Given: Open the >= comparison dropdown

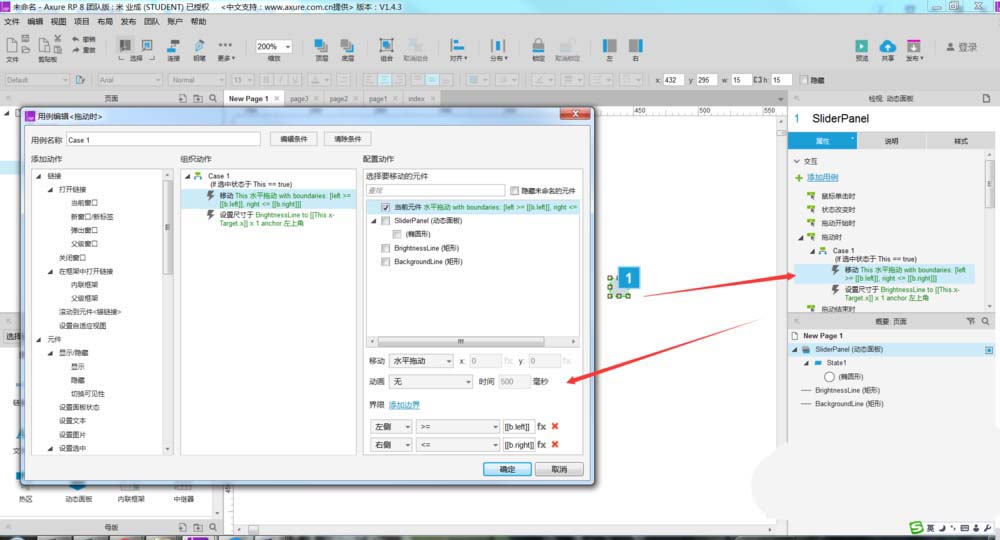Looking at the screenshot, I should [x=458, y=427].
